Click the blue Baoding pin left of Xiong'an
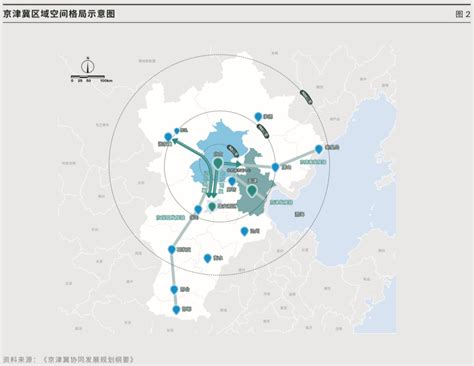Screen dimensions: 474x366 click(198, 209)
